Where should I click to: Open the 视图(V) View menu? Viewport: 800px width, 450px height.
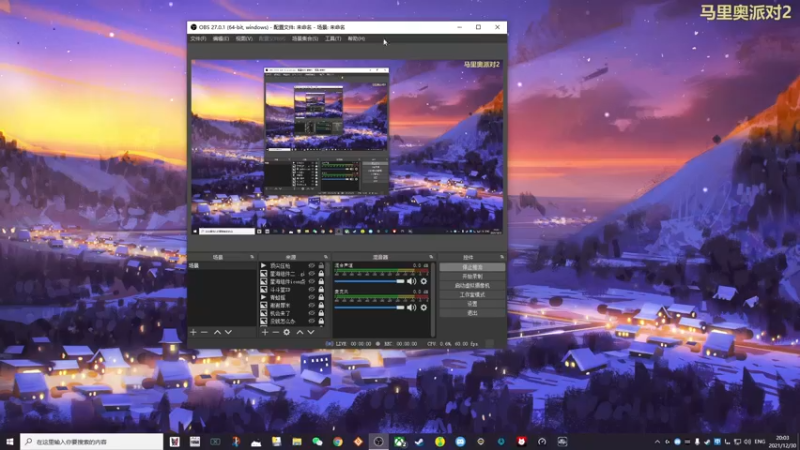[244, 39]
